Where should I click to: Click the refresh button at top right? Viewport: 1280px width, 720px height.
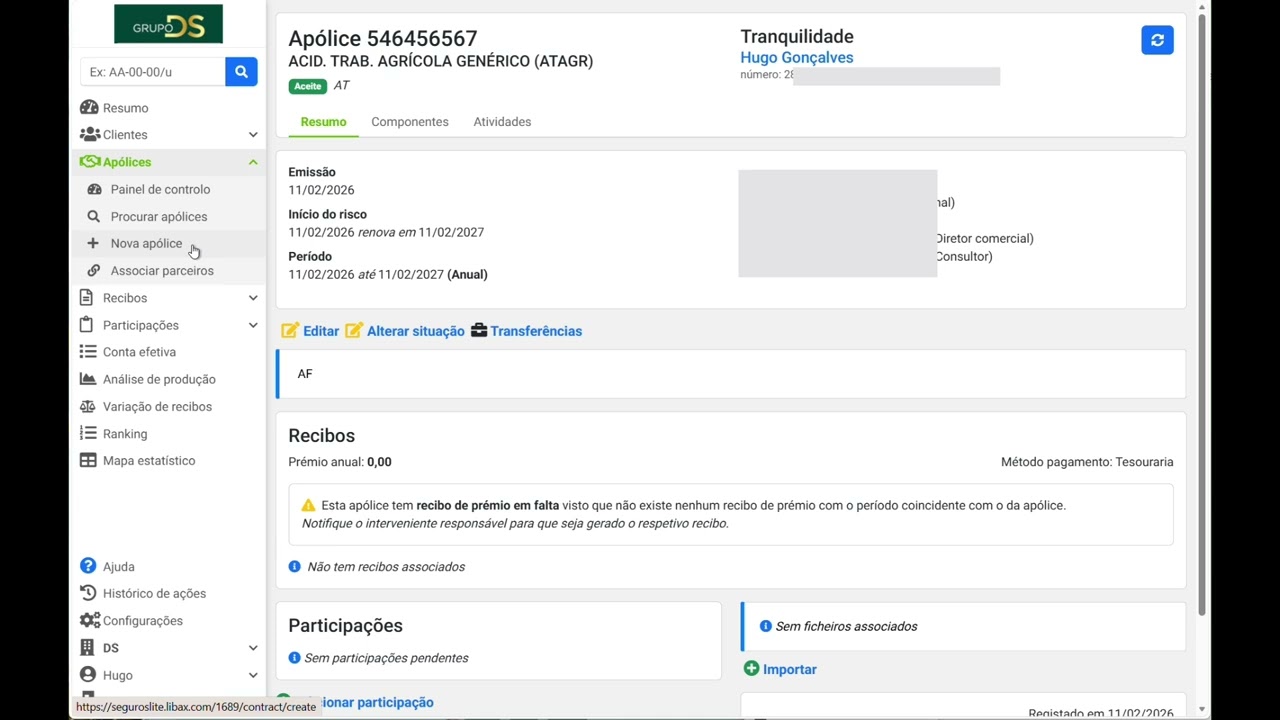tap(1157, 40)
